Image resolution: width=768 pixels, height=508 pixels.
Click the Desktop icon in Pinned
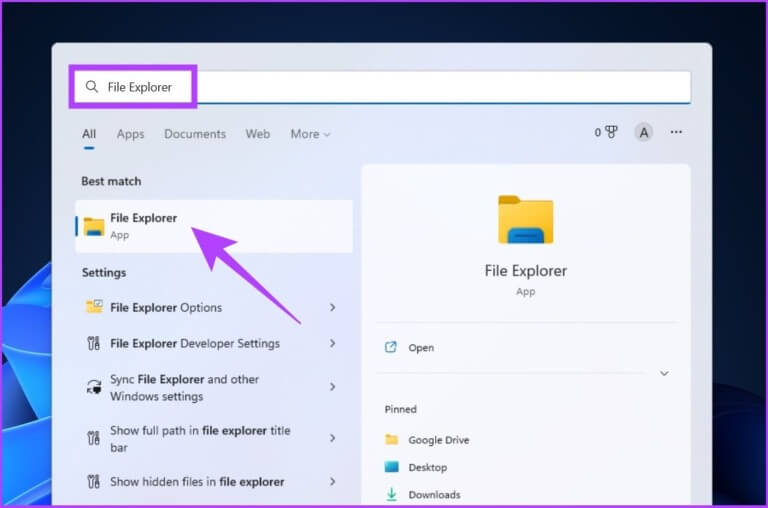391,466
